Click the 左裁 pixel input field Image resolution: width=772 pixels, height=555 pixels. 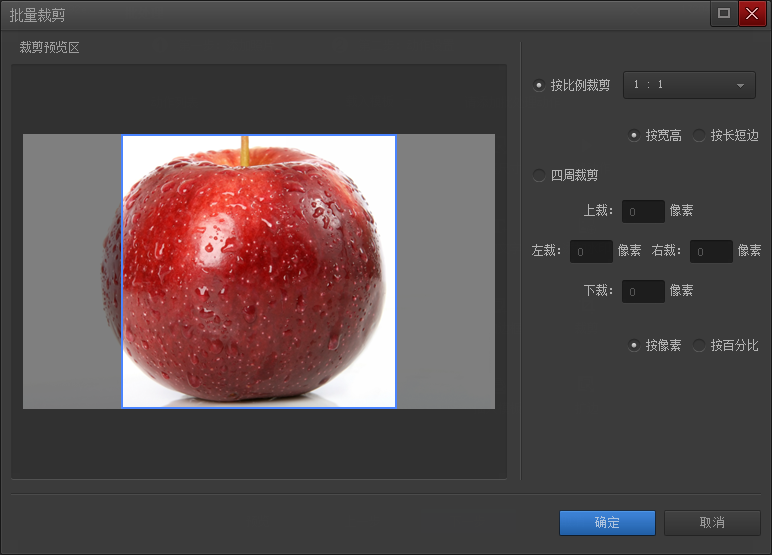pyautogui.click(x=591, y=251)
